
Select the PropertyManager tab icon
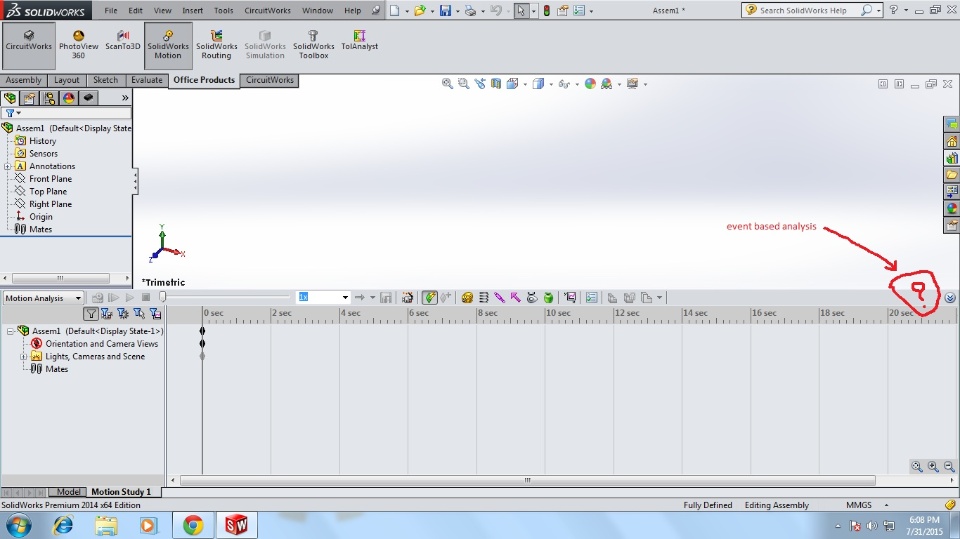point(29,98)
